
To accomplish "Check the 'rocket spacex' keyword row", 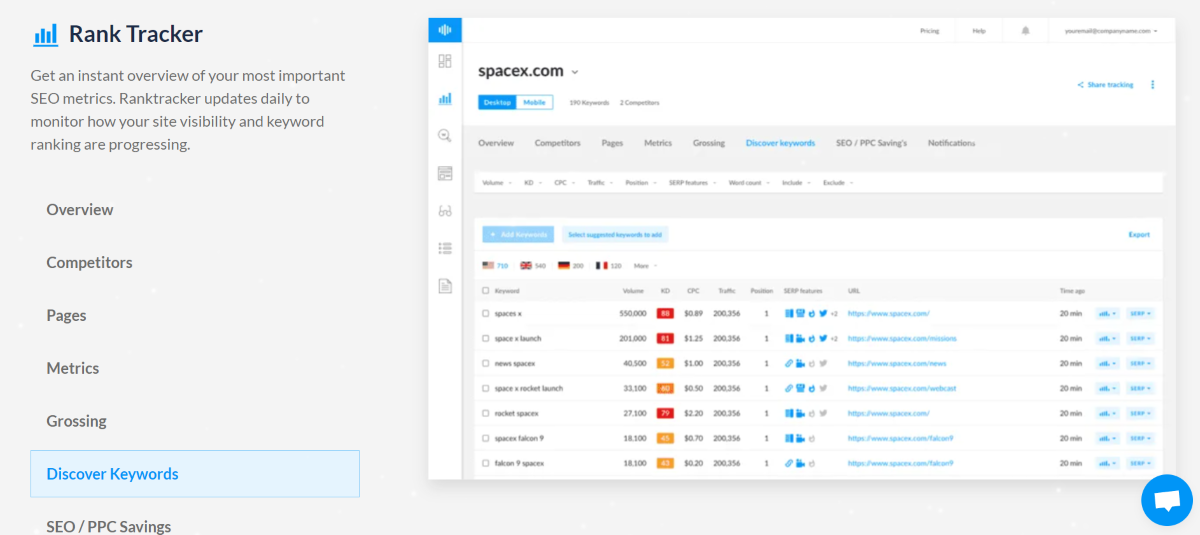I will tap(486, 413).
